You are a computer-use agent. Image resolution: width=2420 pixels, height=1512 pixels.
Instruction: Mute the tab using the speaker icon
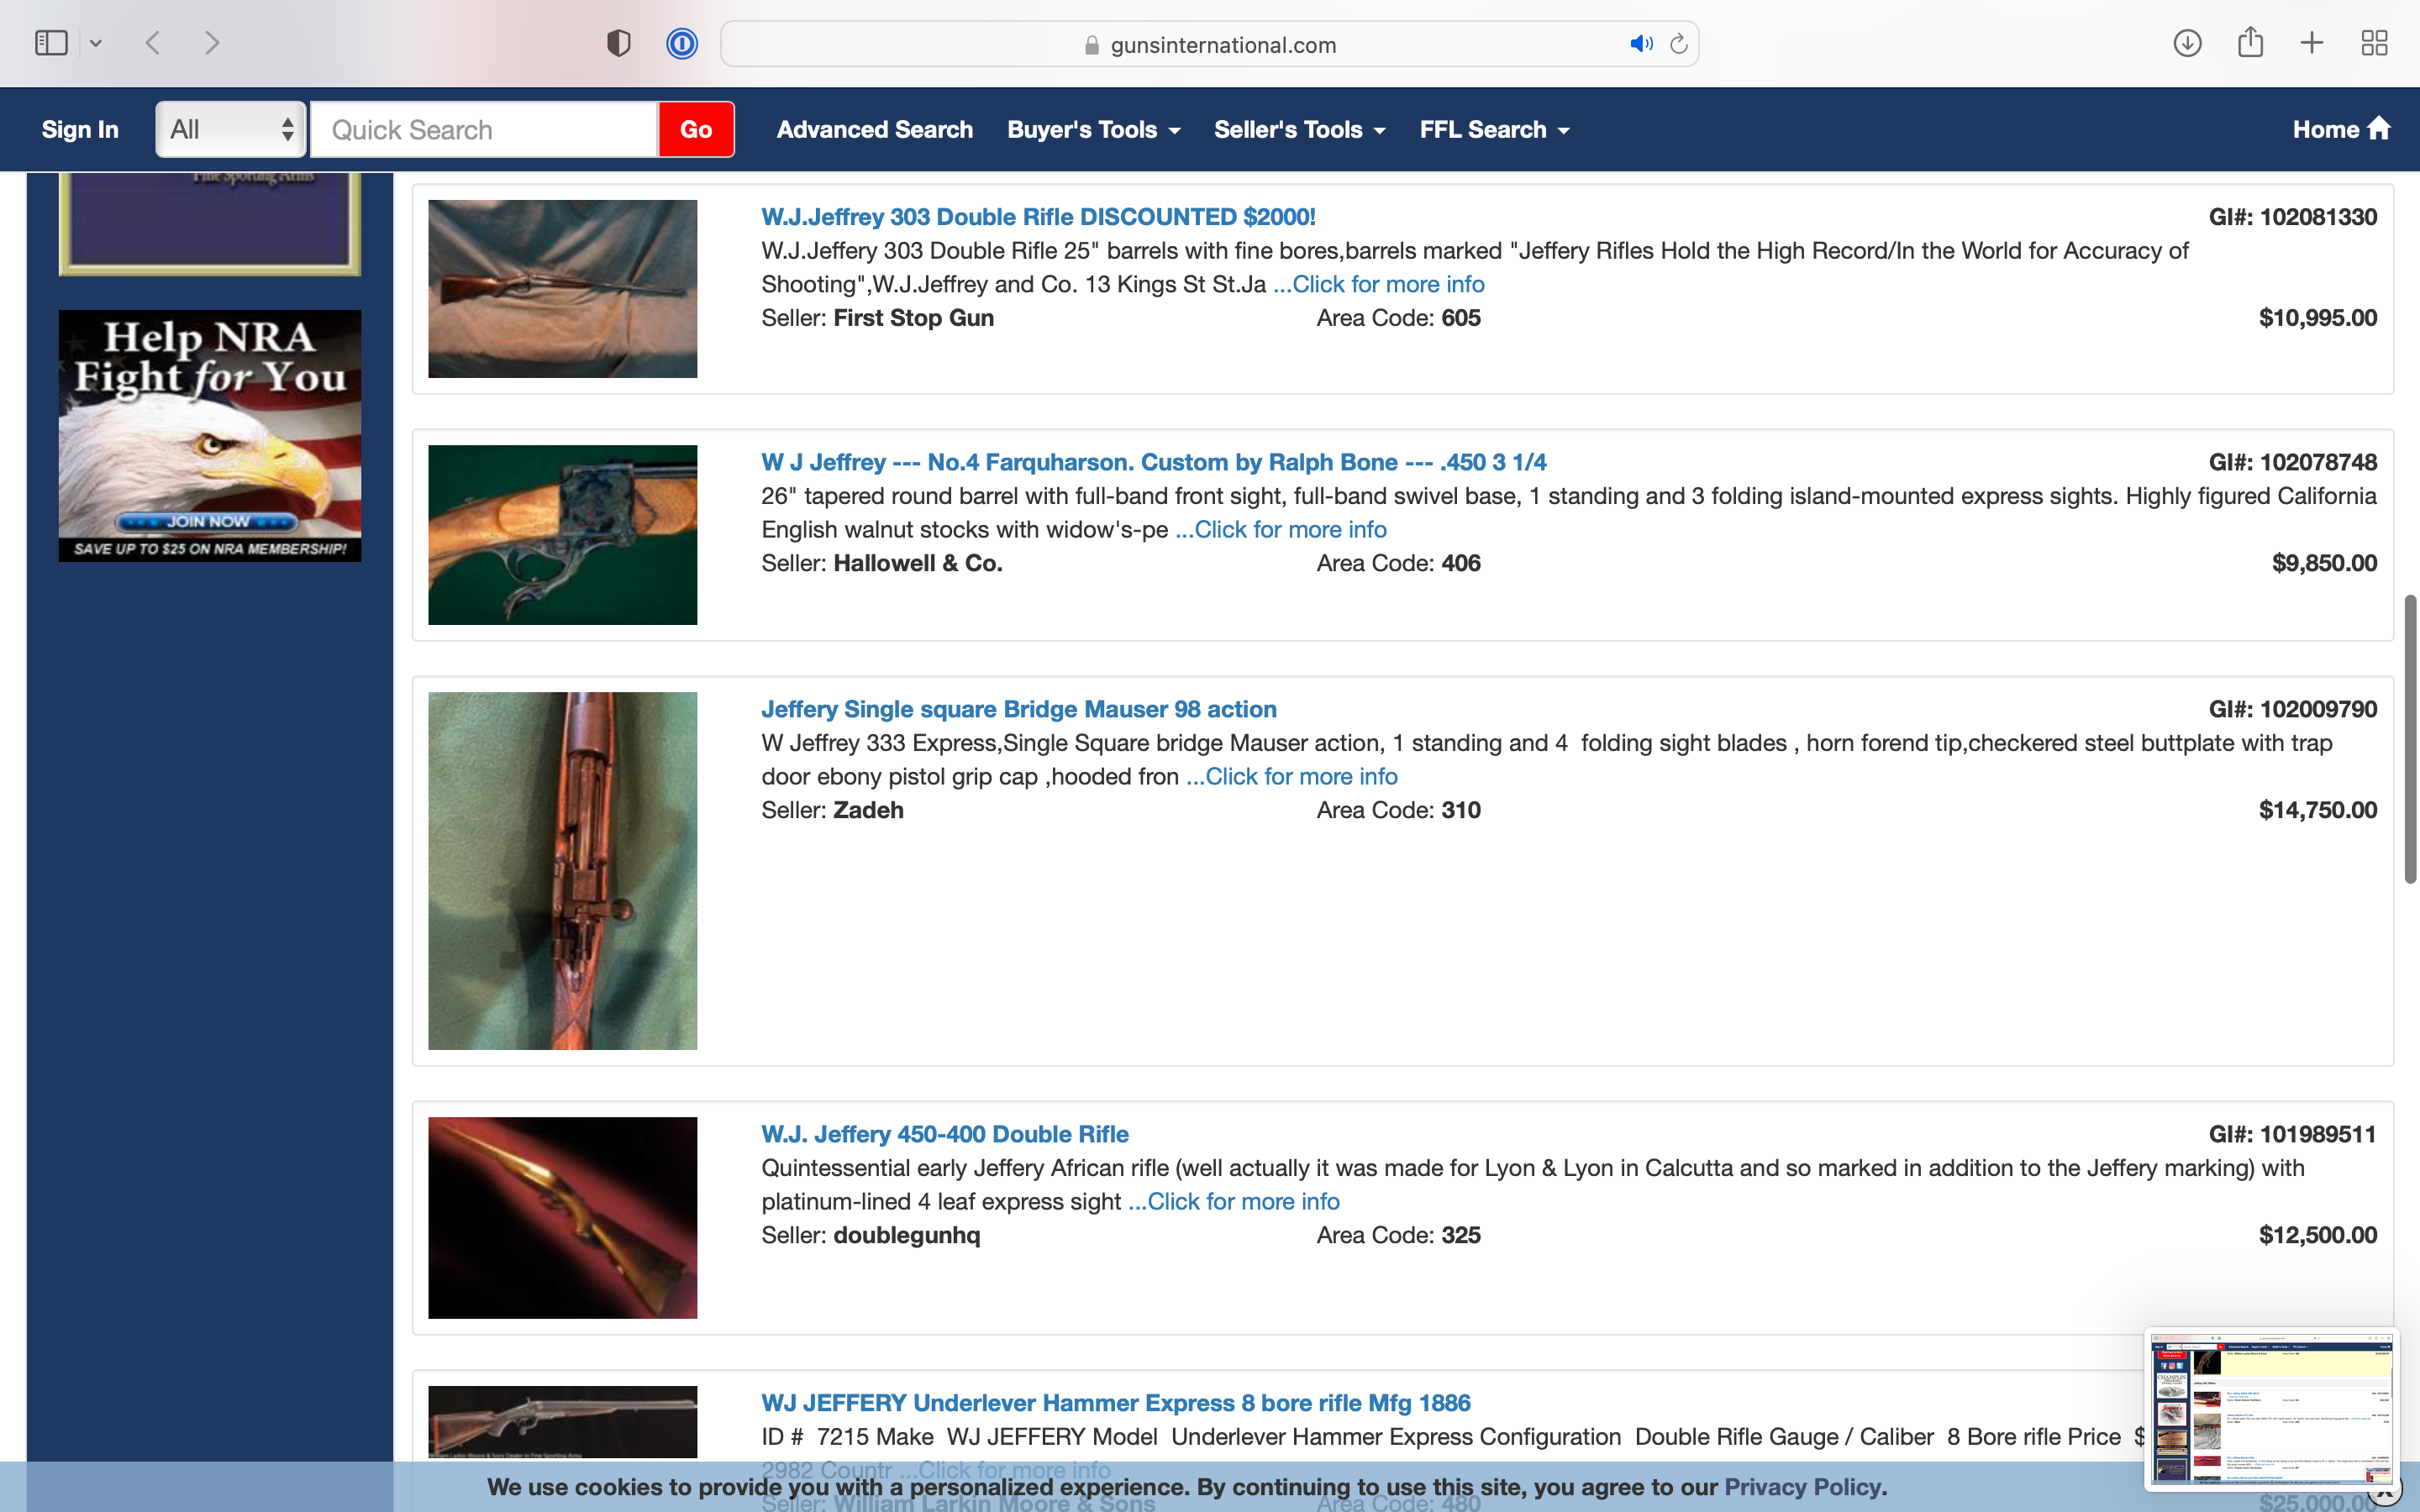[1640, 44]
